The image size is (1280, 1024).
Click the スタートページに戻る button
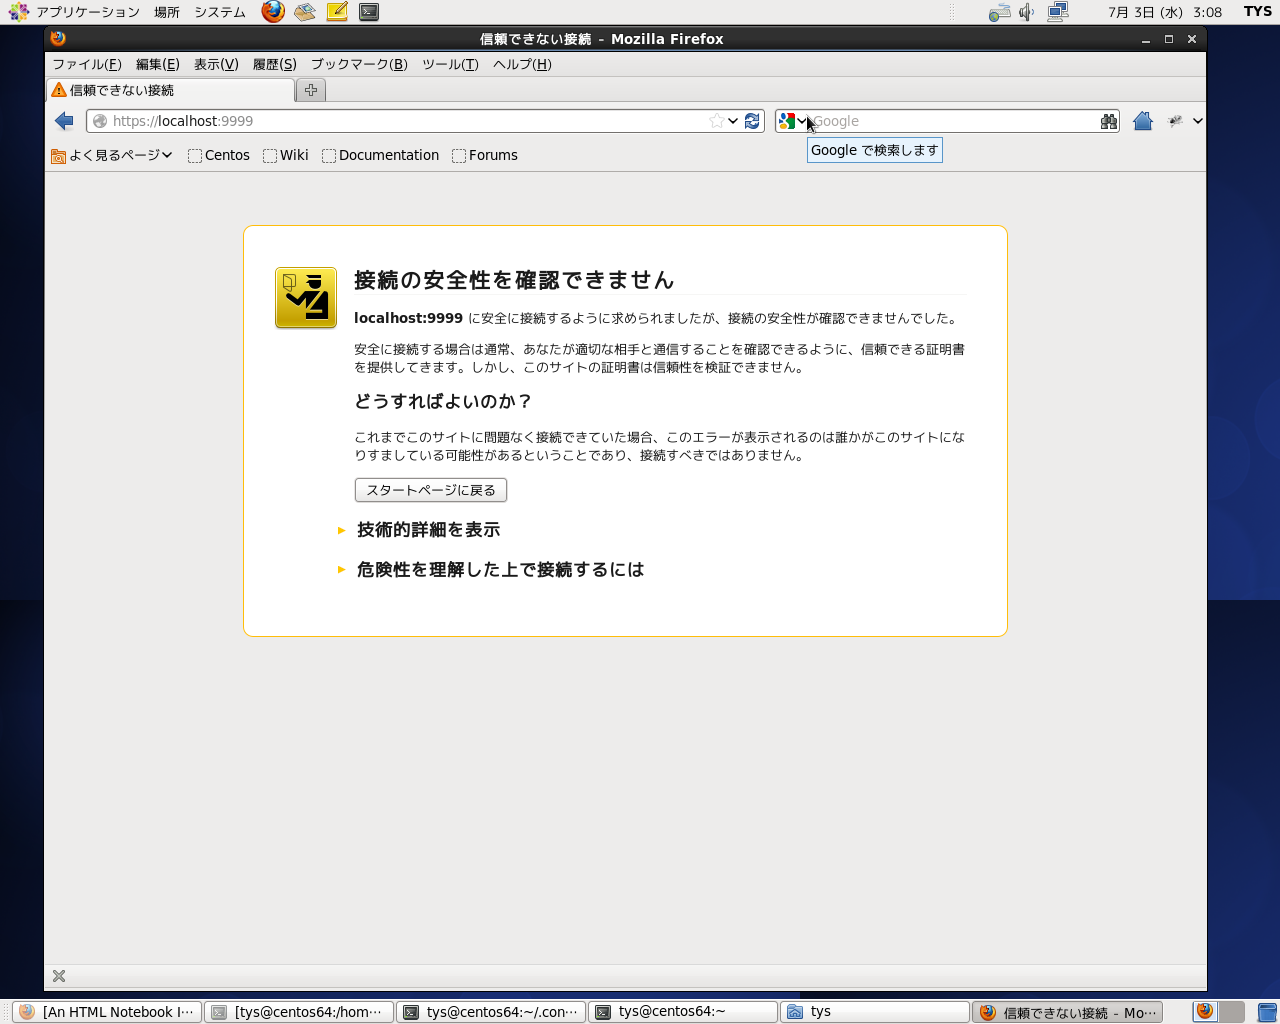431,490
